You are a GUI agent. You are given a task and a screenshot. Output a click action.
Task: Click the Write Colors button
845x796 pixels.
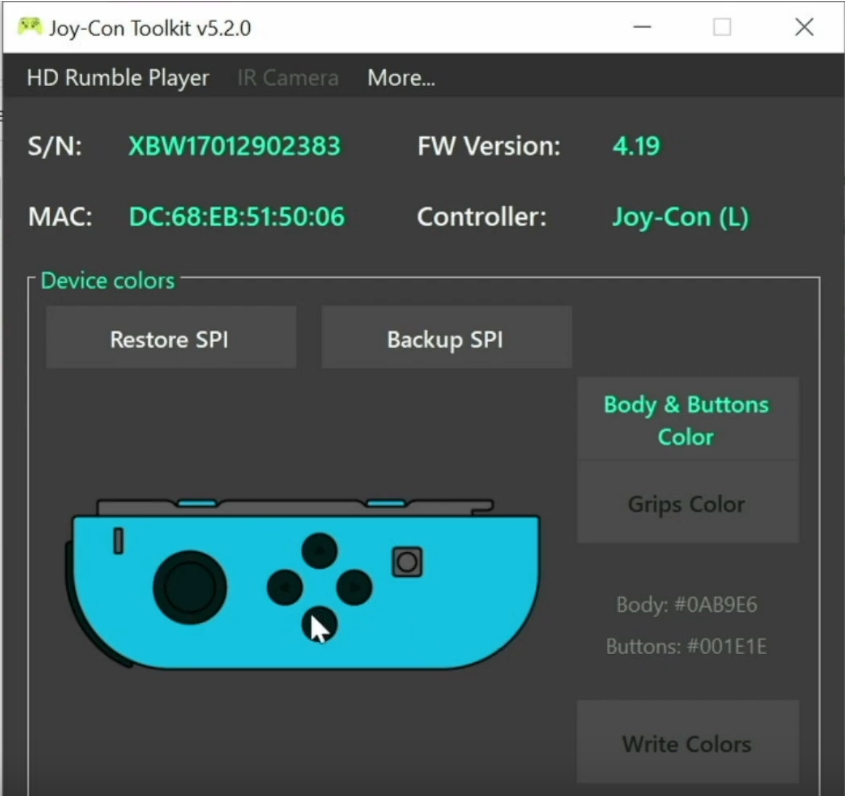(x=688, y=742)
